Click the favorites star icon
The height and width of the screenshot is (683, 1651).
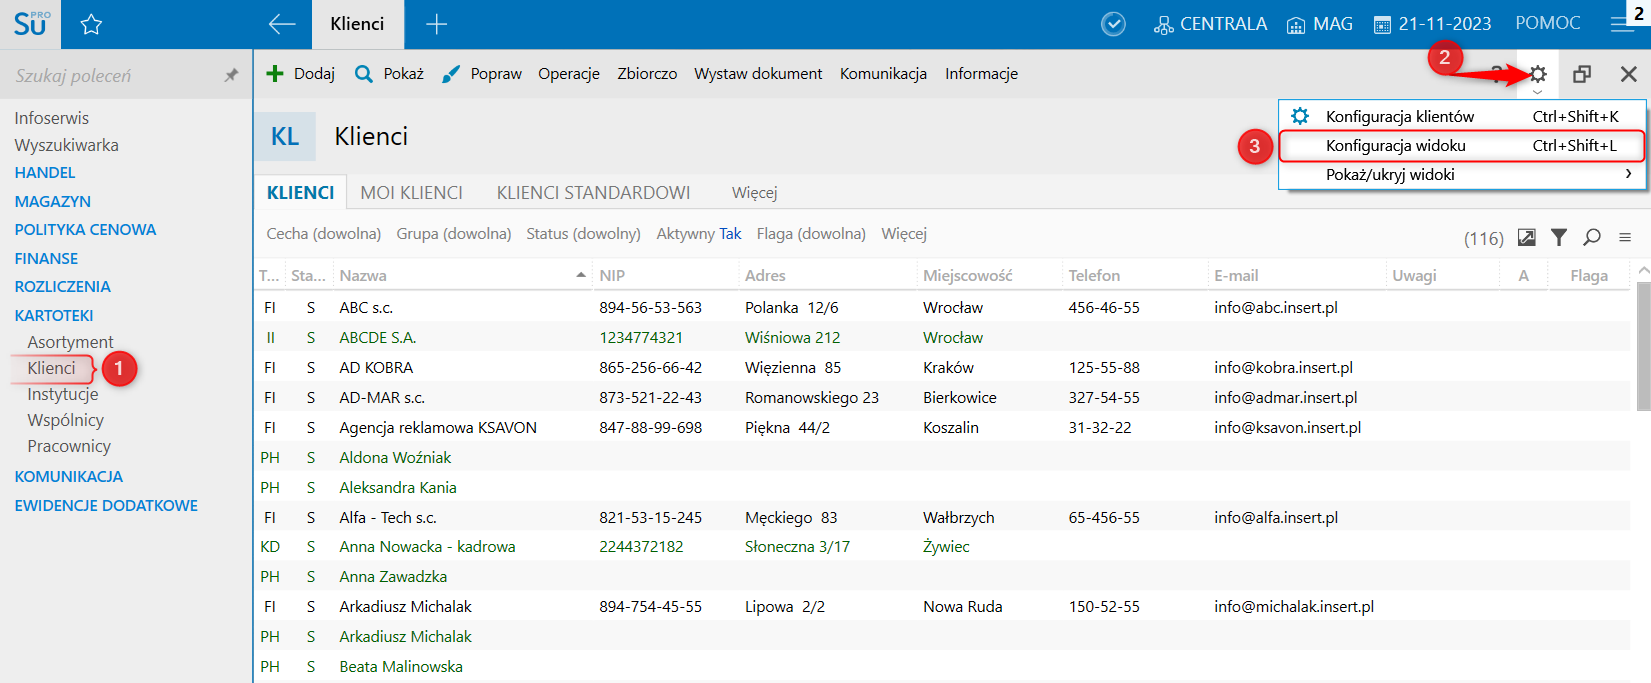(91, 25)
